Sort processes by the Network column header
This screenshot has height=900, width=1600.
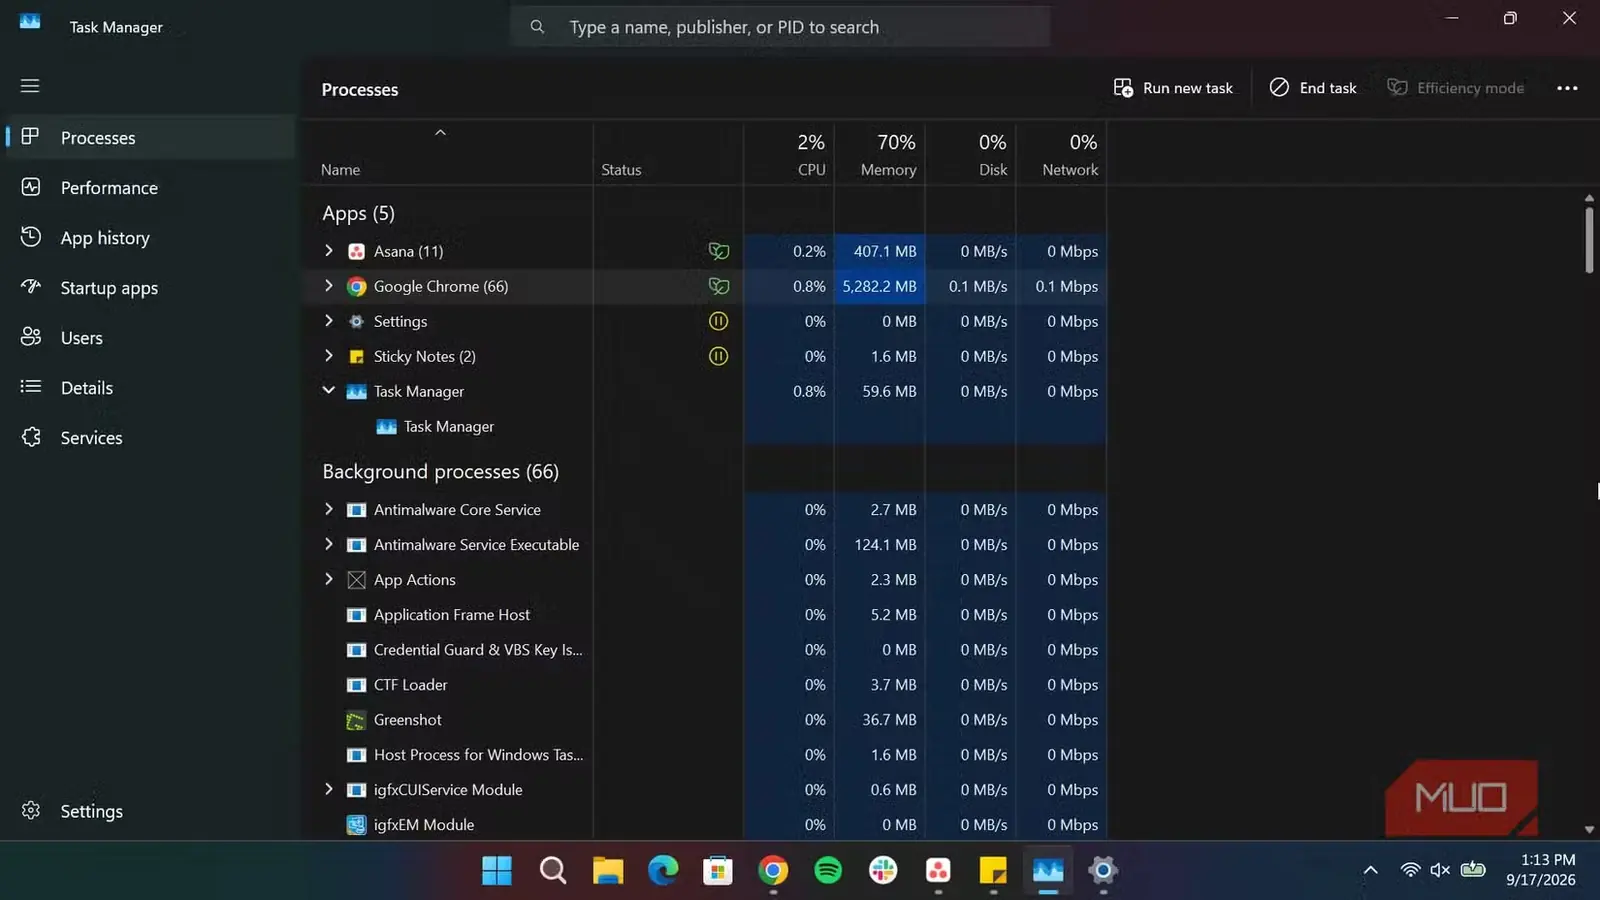[x=1062, y=155]
